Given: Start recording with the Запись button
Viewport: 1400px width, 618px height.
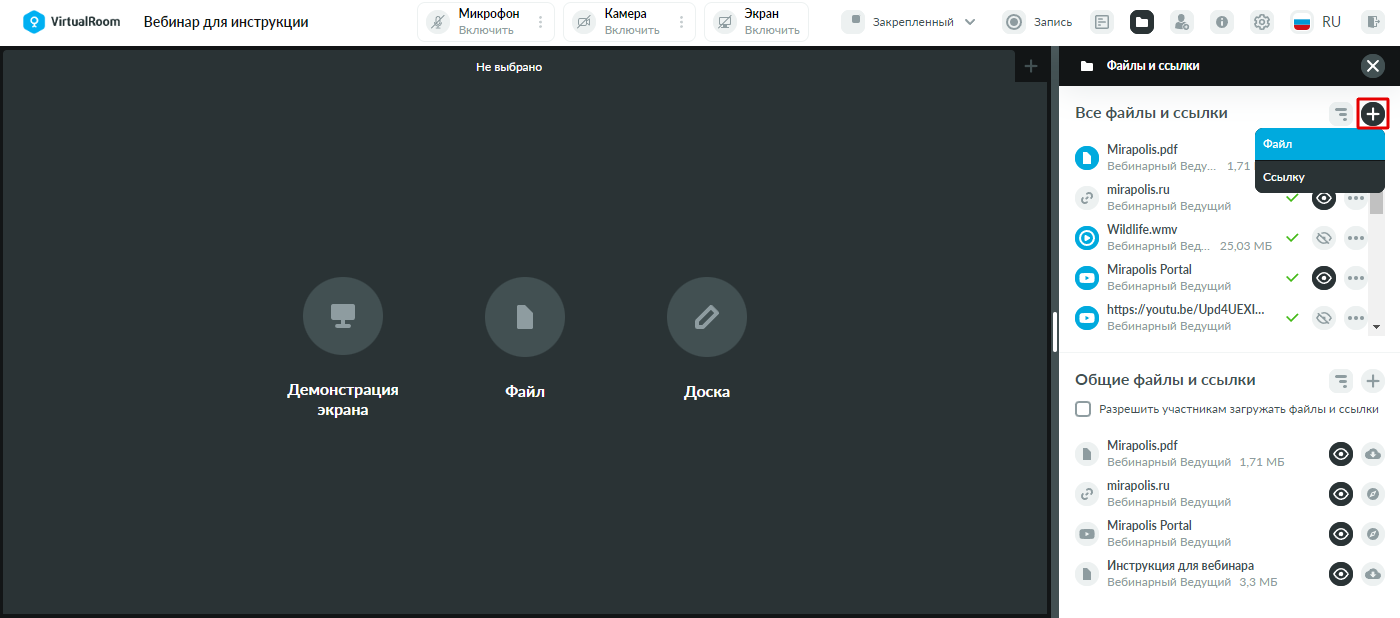Looking at the screenshot, I should (1038, 22).
